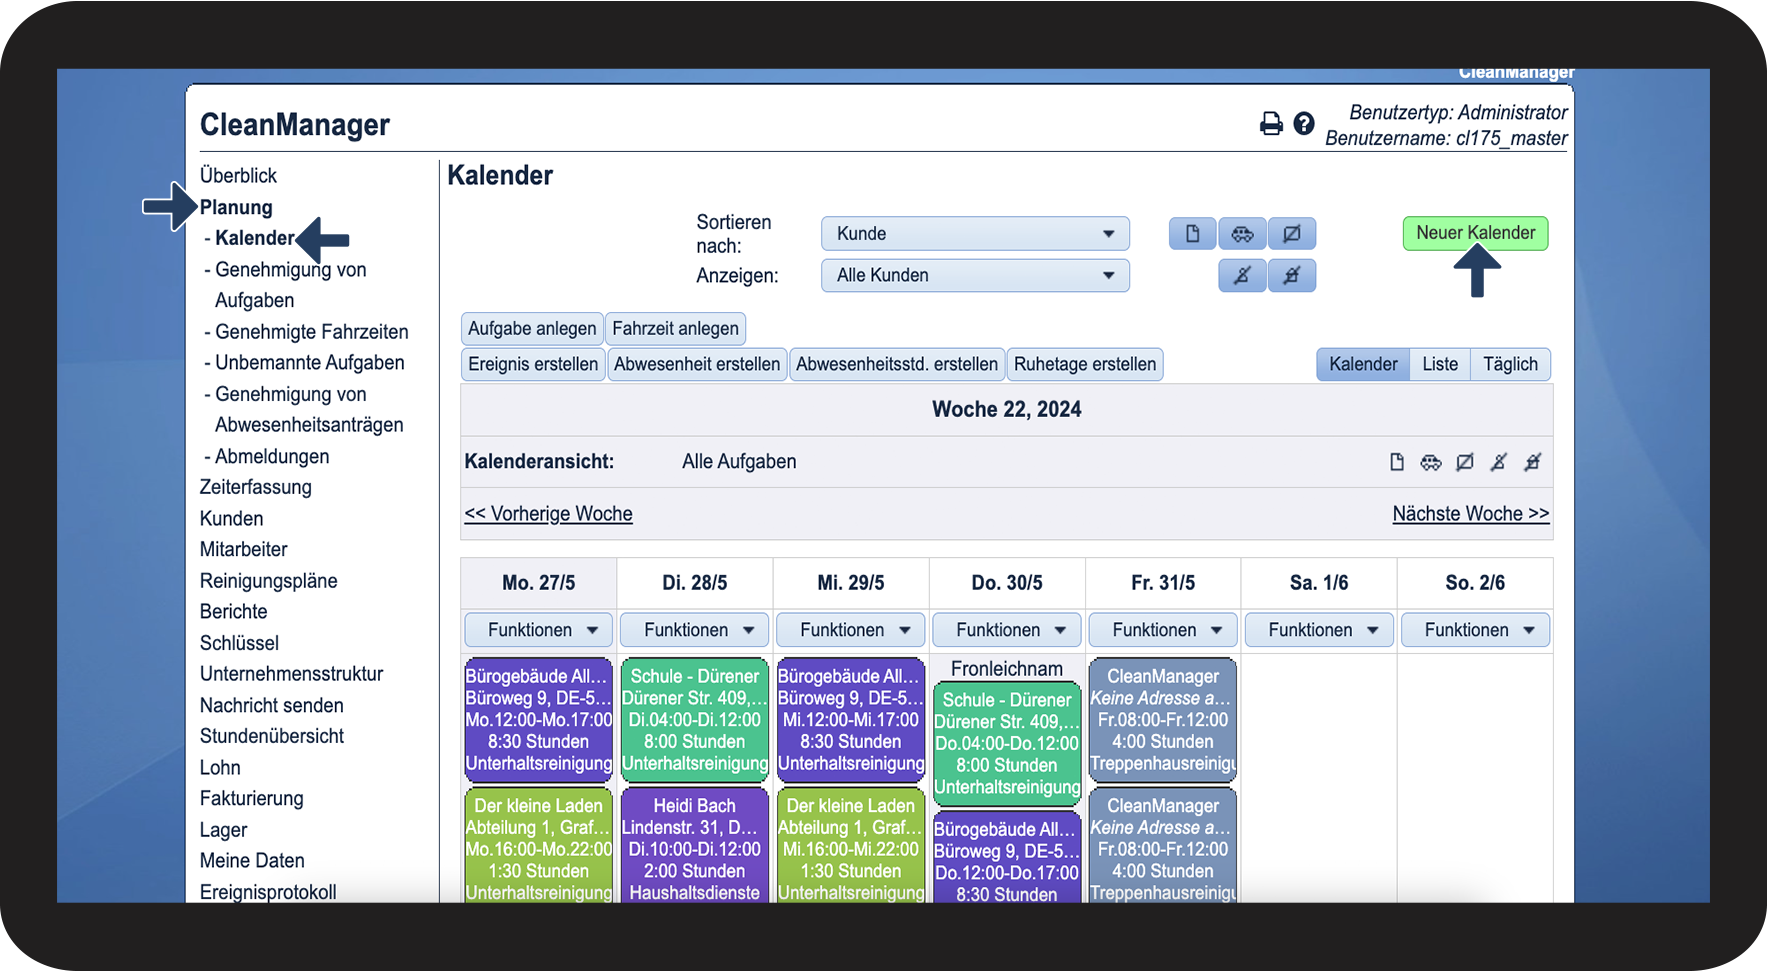Click document icon in Kalenderansicht row
Screen dimensions: 1767x971
[x=1397, y=462]
